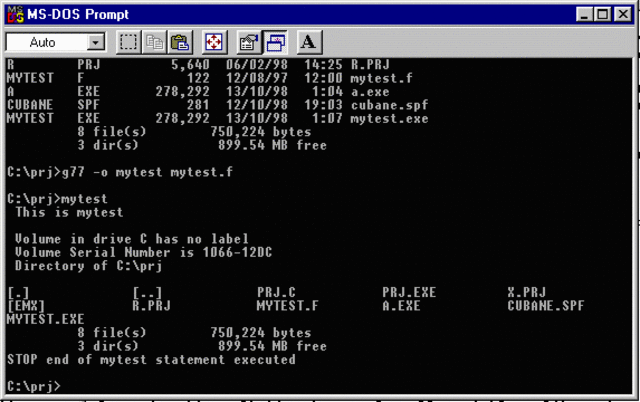Click the Mark selection toolbar icon
640x402 pixels.
click(x=129, y=42)
